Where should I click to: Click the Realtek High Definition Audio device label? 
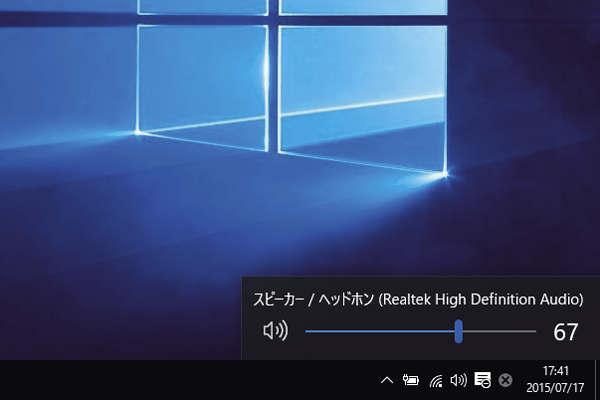(418, 299)
